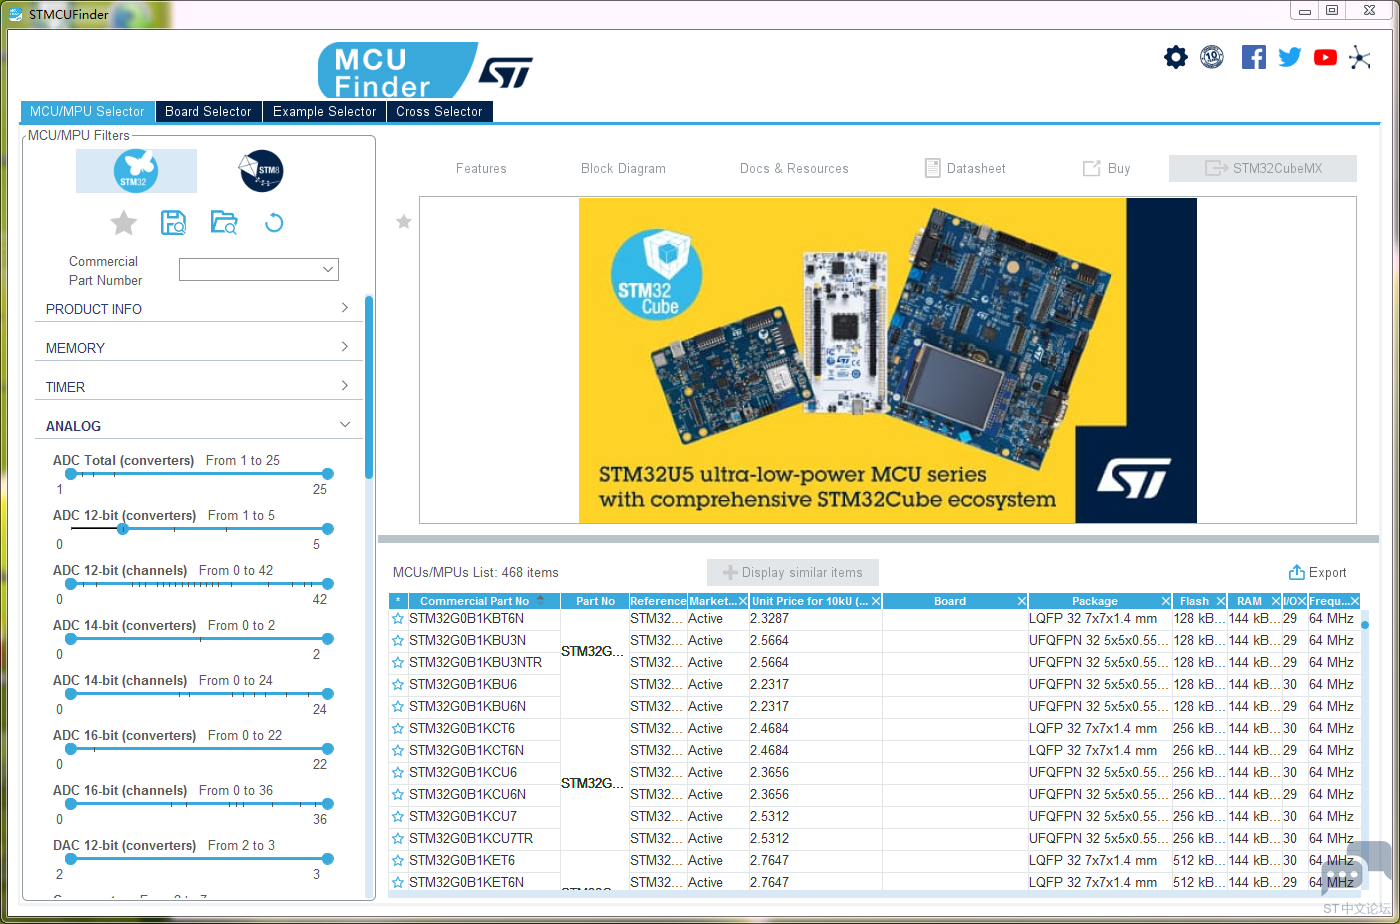
Task: Click the save search icon
Action: pyautogui.click(x=174, y=222)
